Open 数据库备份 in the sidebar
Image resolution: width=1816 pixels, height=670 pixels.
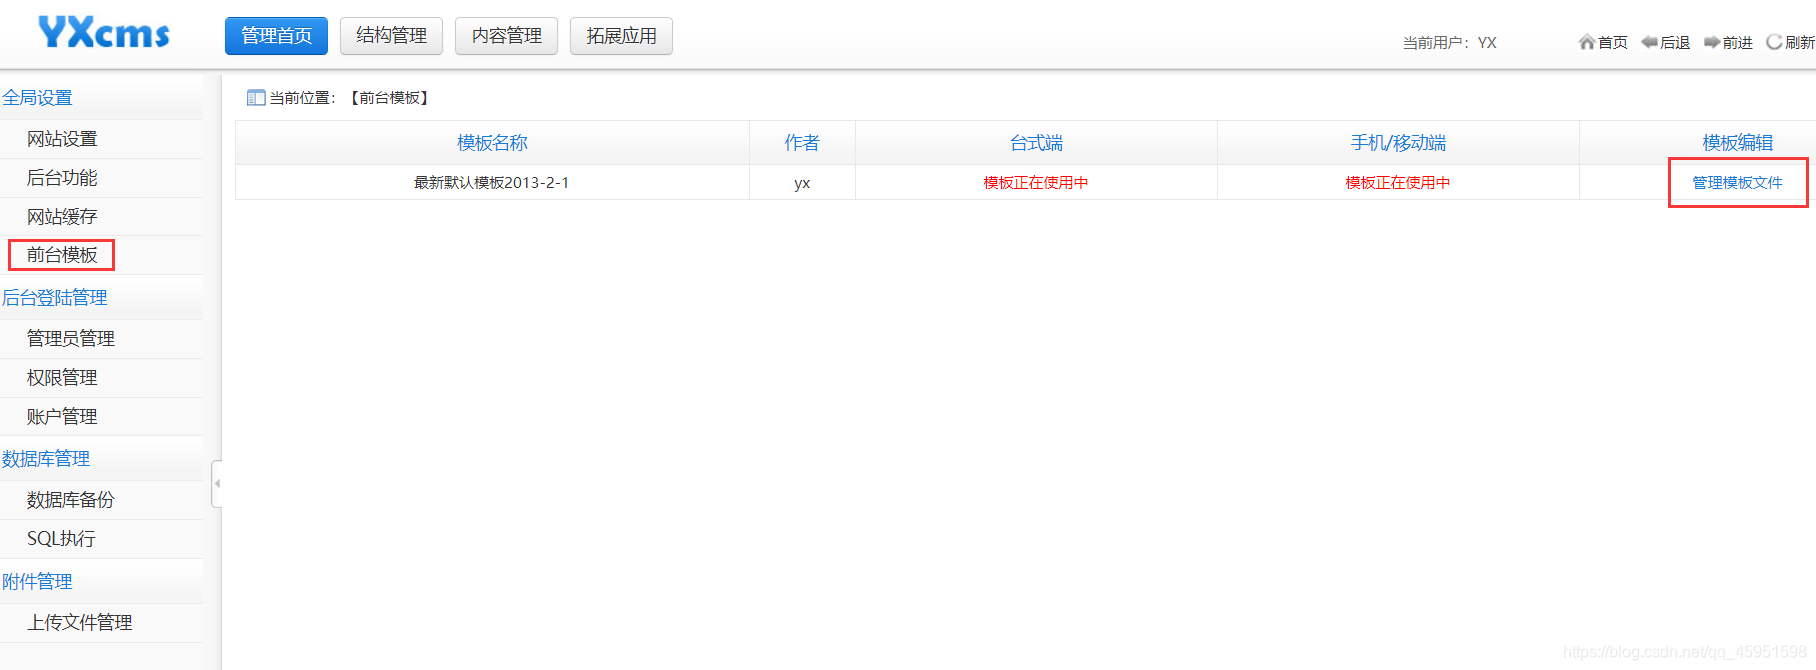click(71, 500)
